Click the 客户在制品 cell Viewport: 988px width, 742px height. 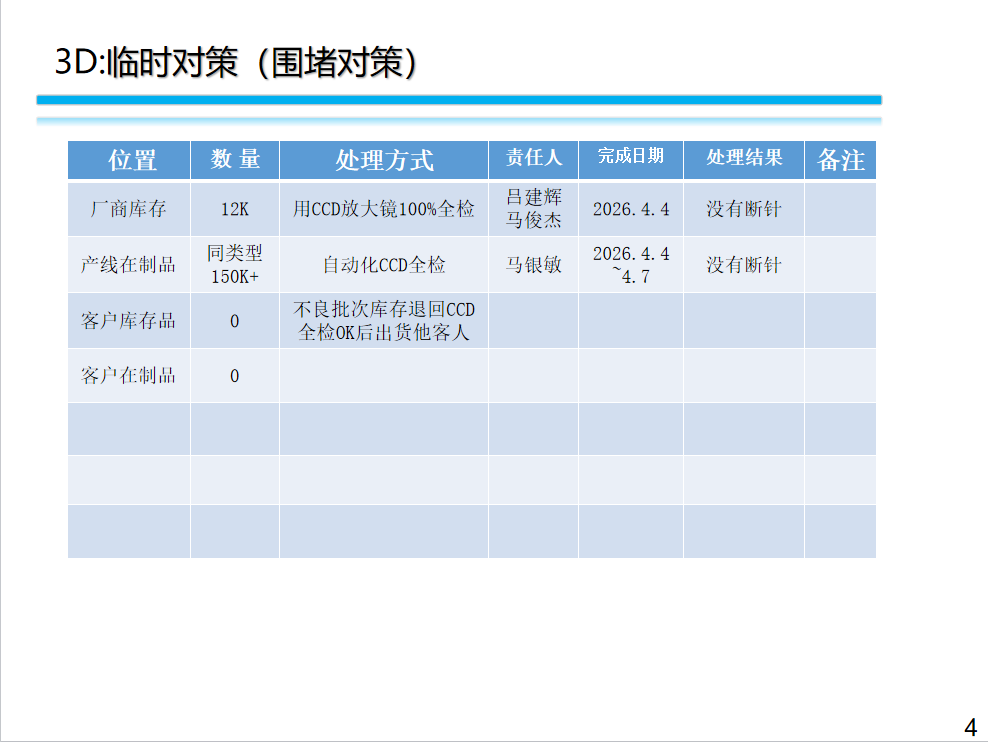coord(129,376)
